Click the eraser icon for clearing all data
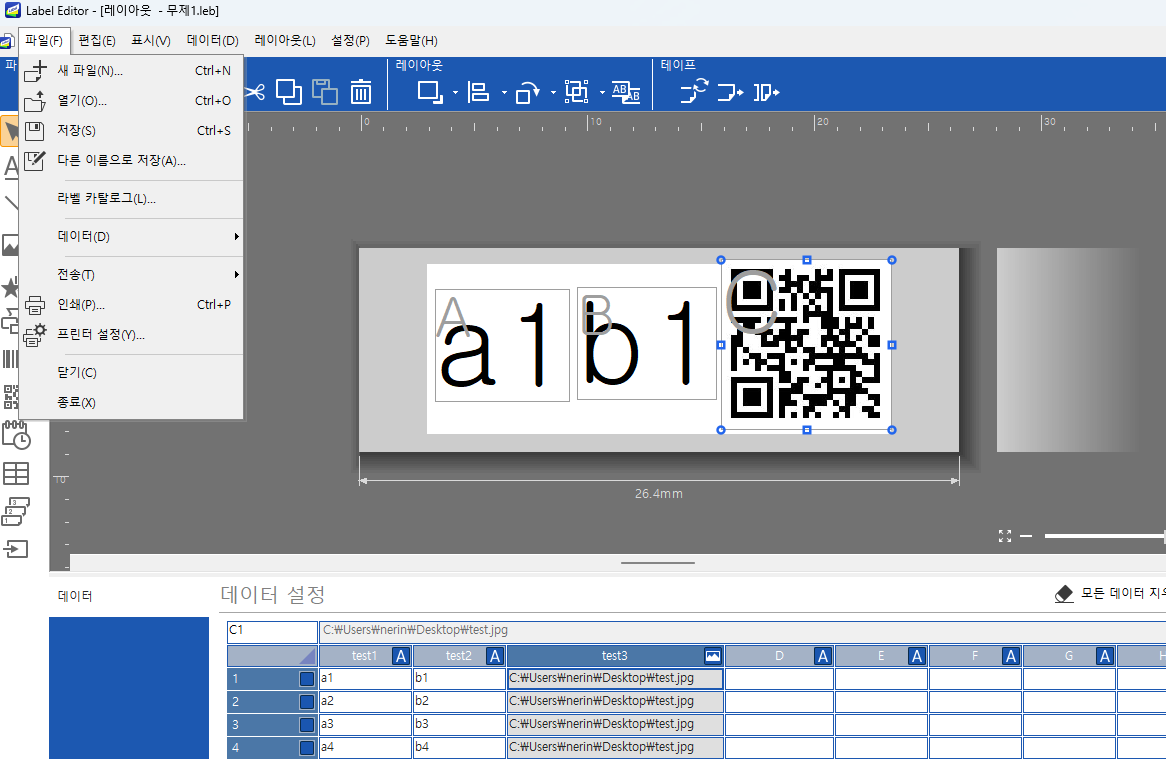This screenshot has height=759, width=1166. pyautogui.click(x=1064, y=593)
